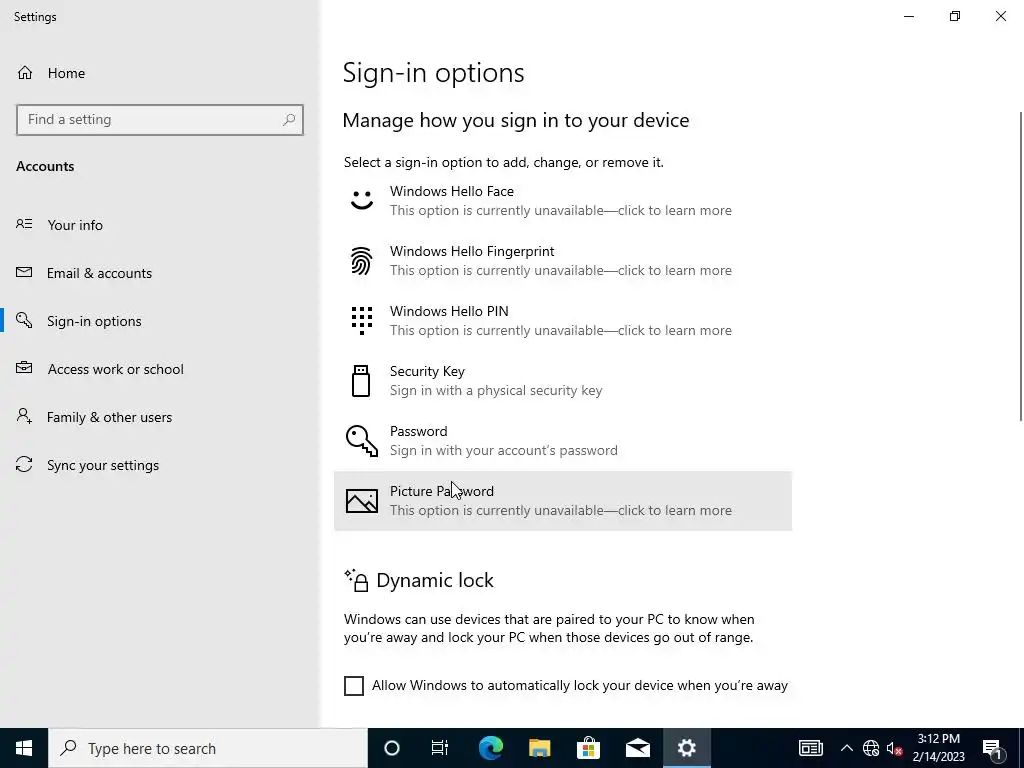1024x768 pixels.
Task: Click the News and interests taskbar icon
Action: coord(810,748)
